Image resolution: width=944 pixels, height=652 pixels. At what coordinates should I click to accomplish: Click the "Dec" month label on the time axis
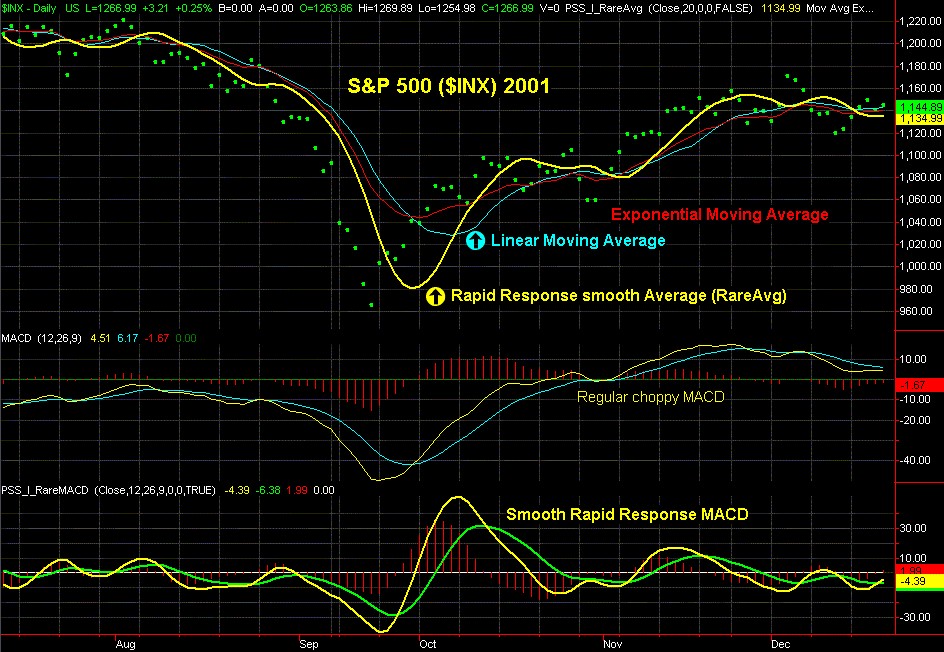781,645
